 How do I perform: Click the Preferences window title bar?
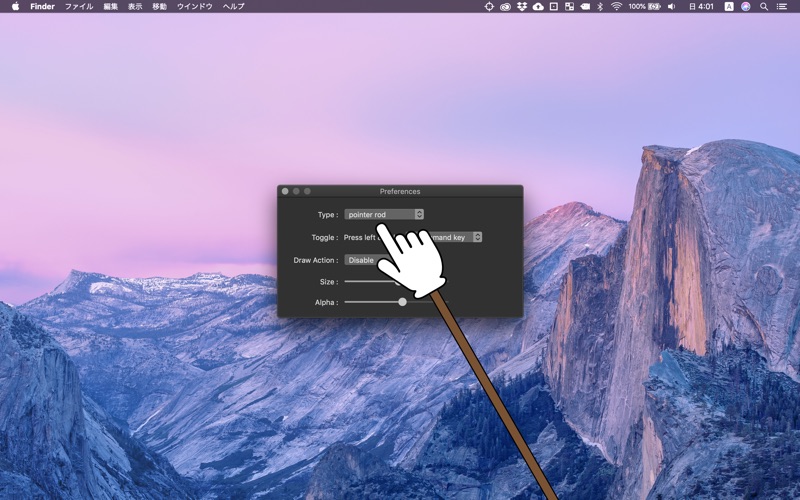click(x=400, y=191)
